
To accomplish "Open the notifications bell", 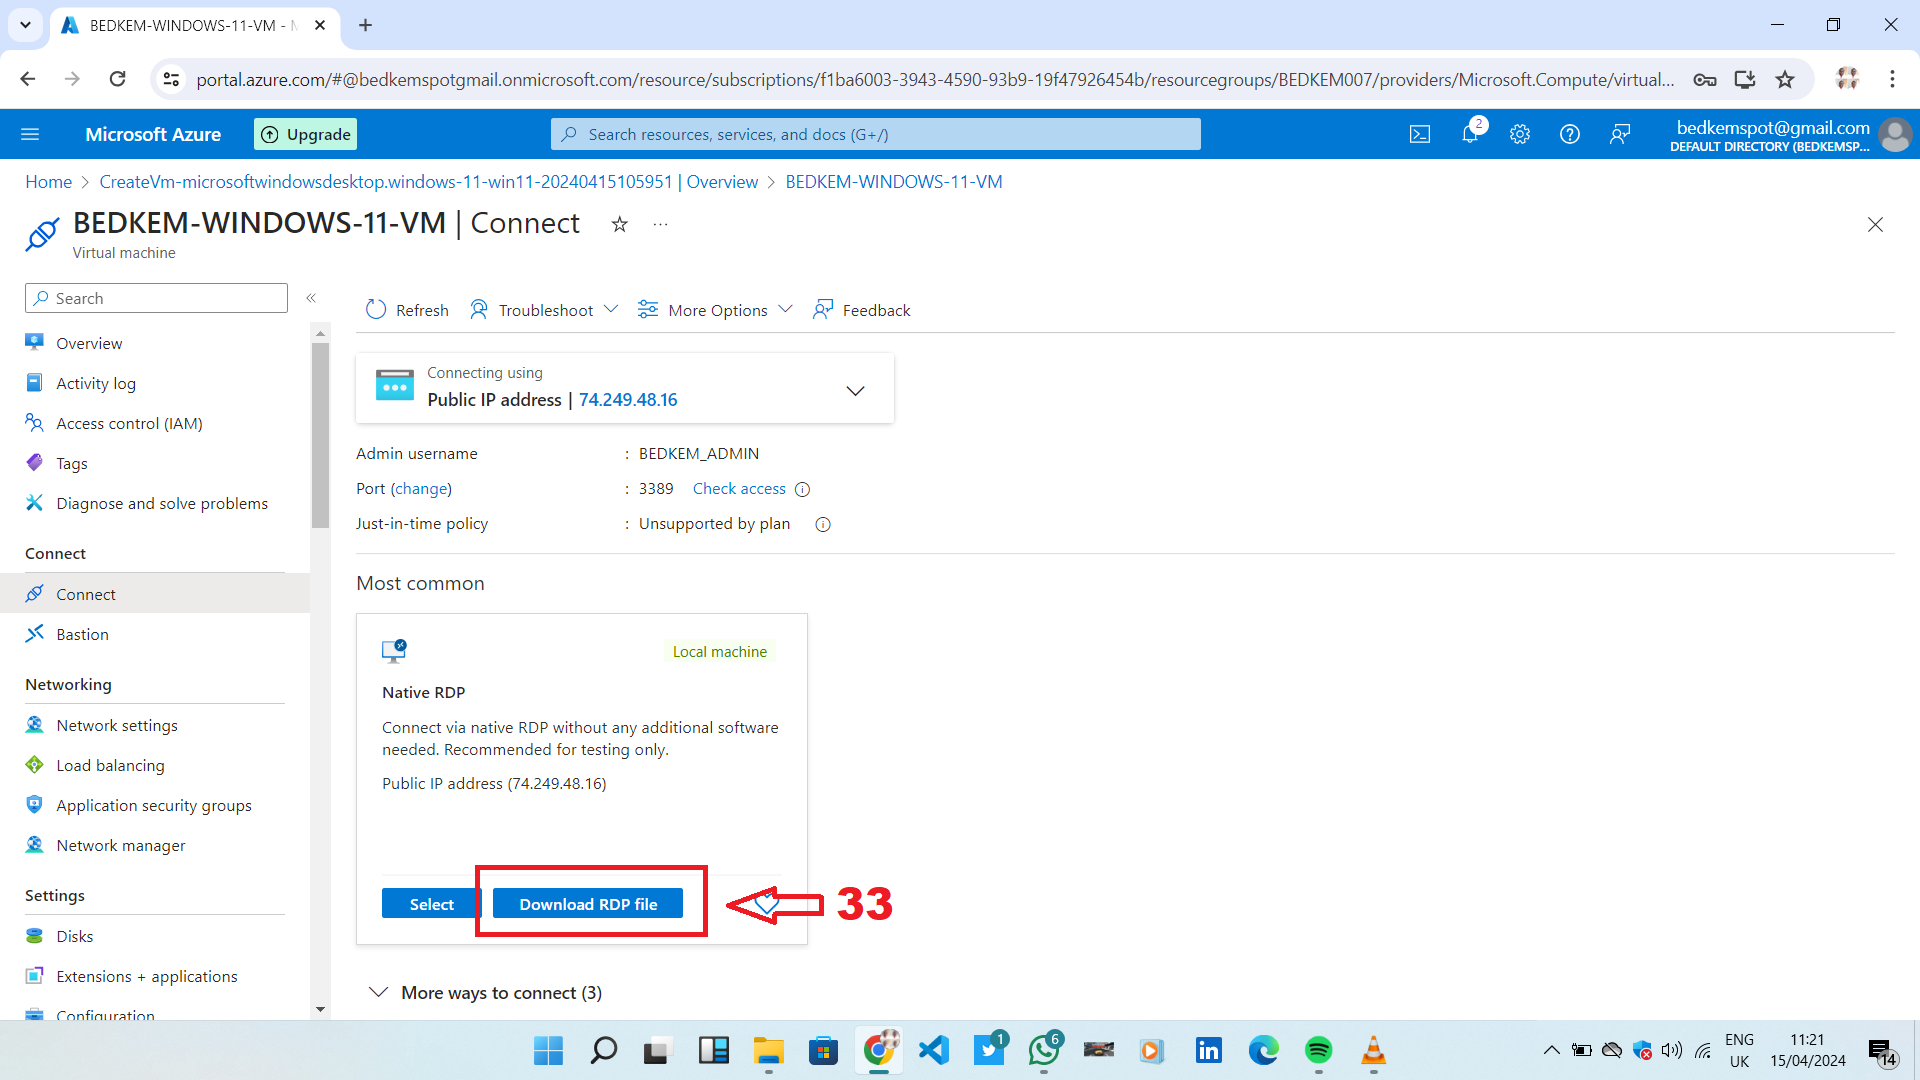I will (1470, 134).
